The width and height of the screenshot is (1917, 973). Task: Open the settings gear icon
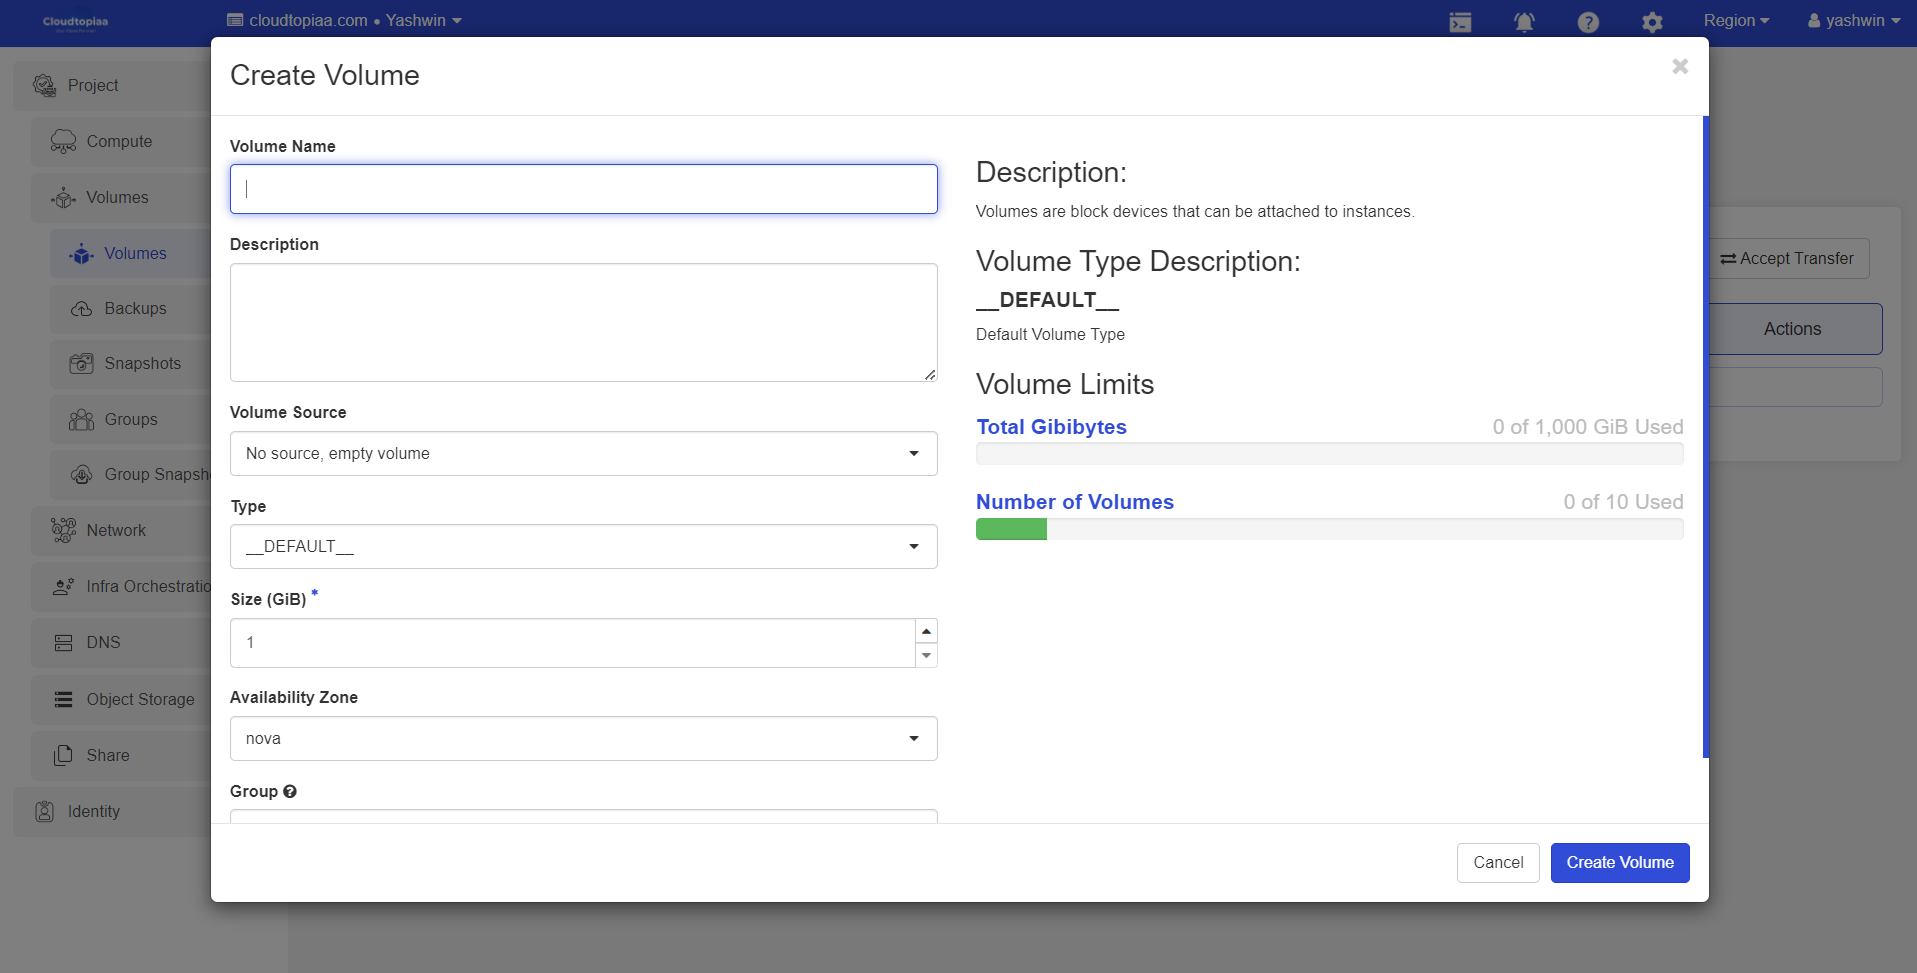click(x=1651, y=22)
